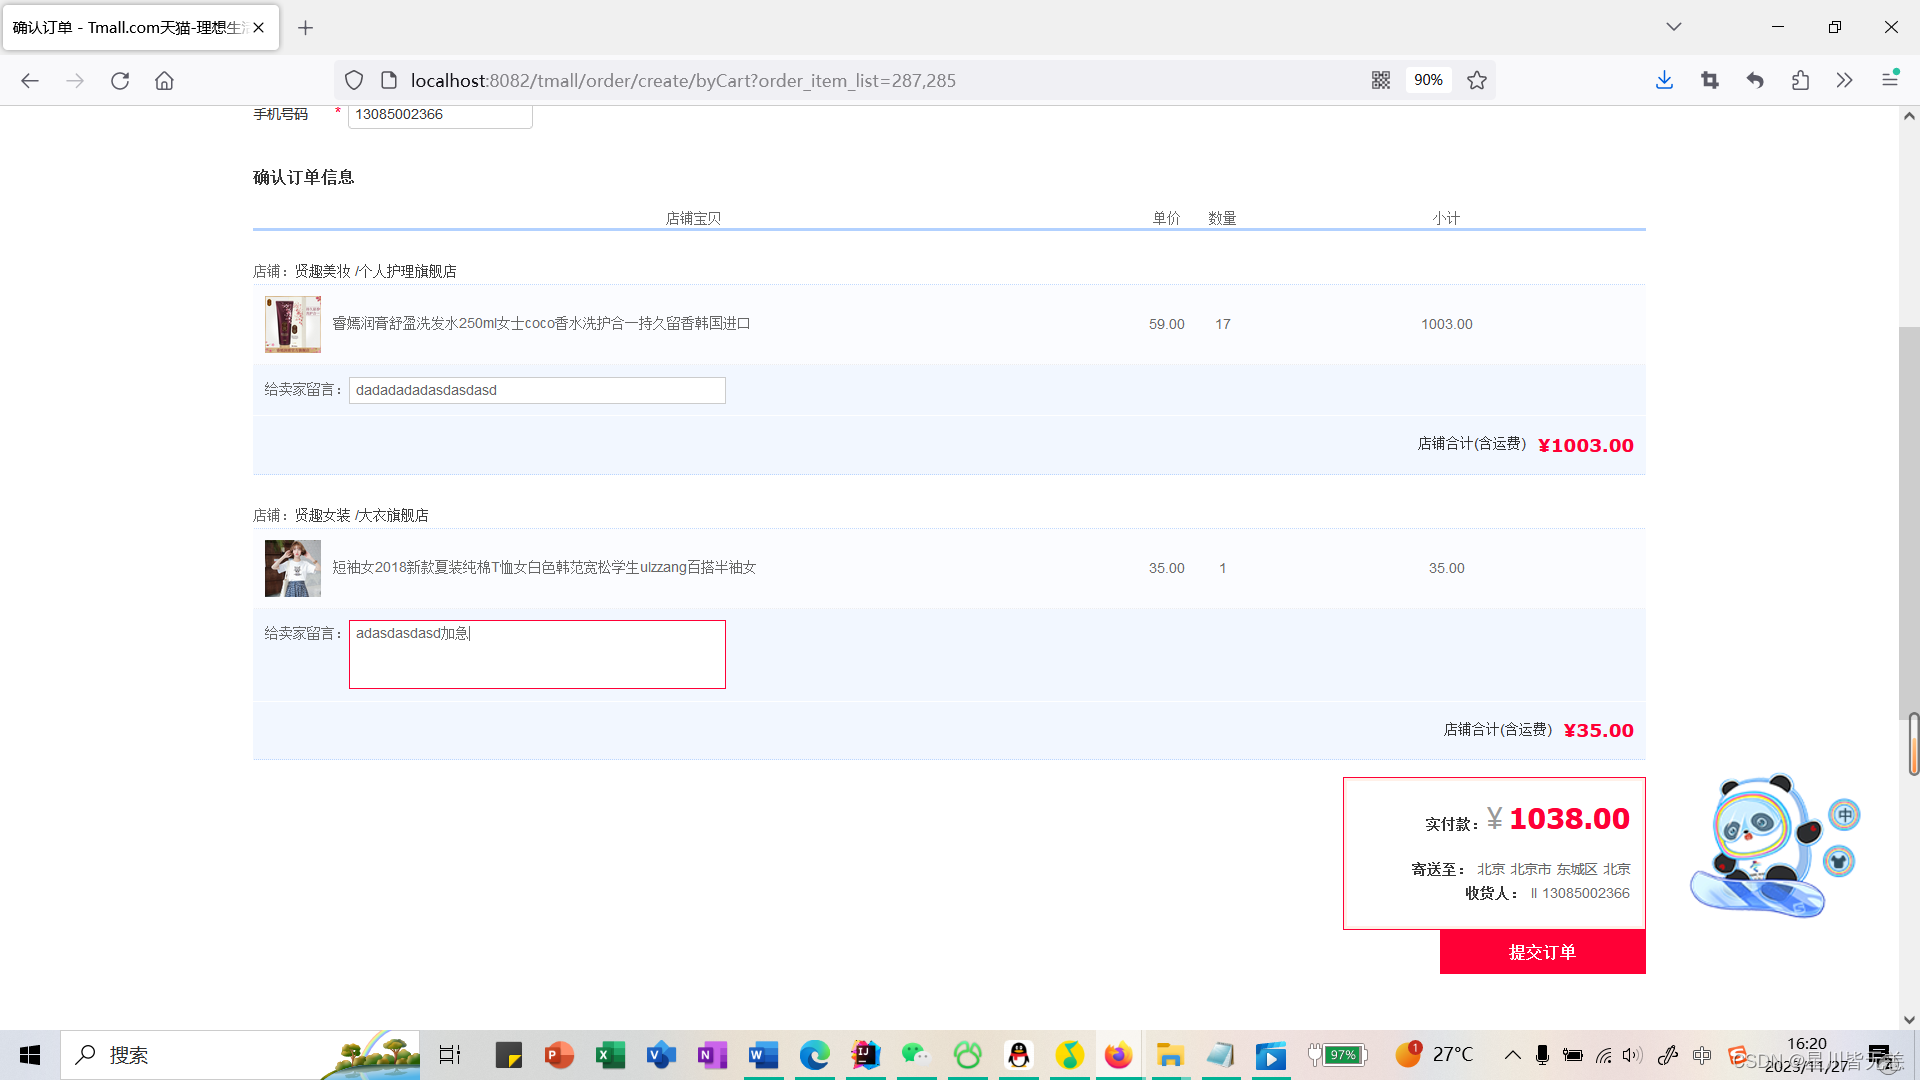This screenshot has width=1920, height=1080.
Task: Open File Explorer from the taskbar
Action: pyautogui.click(x=1170, y=1055)
